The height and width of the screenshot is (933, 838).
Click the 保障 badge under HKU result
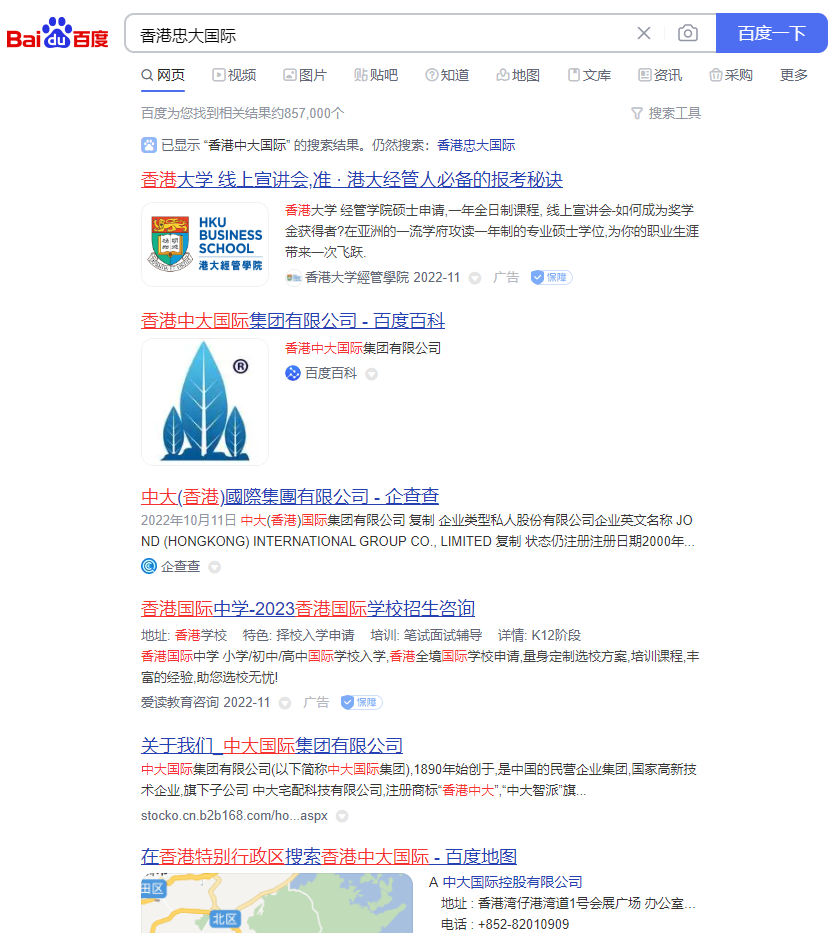point(551,277)
